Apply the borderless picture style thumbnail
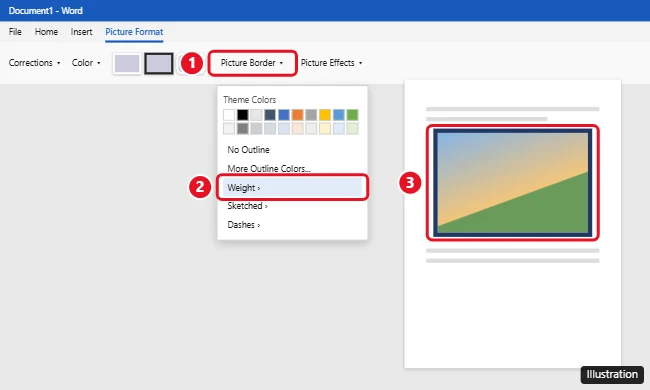 127,64
